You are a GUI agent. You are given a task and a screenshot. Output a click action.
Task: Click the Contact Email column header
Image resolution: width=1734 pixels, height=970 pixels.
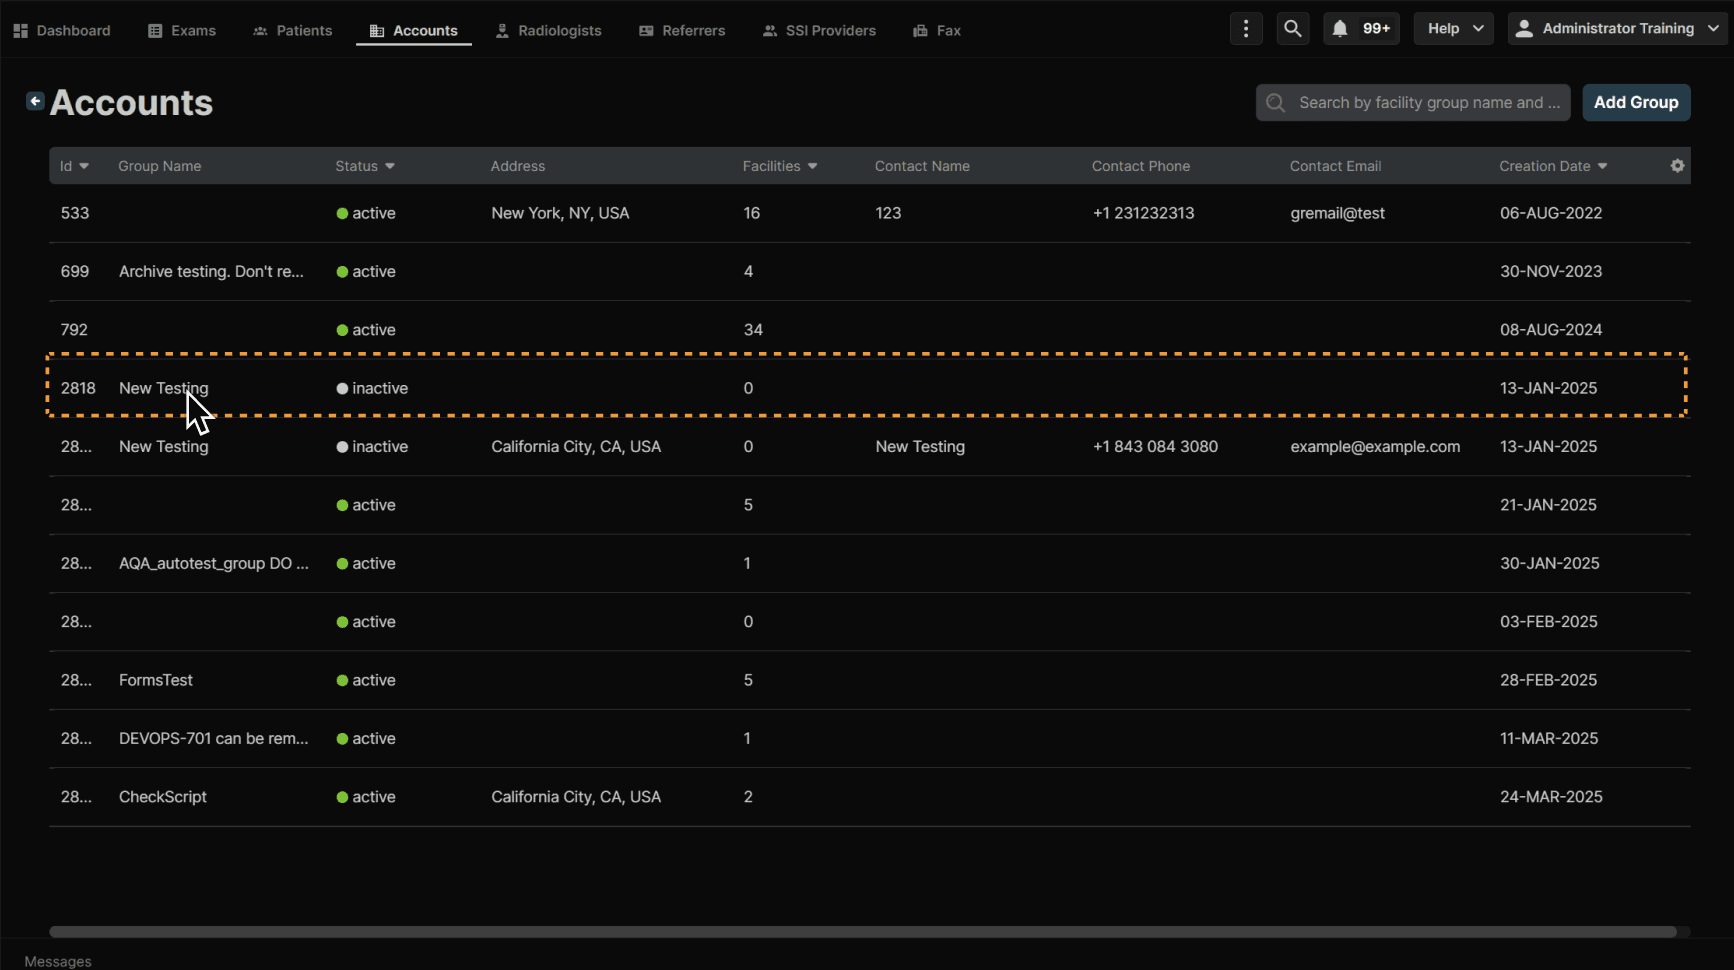(x=1335, y=166)
